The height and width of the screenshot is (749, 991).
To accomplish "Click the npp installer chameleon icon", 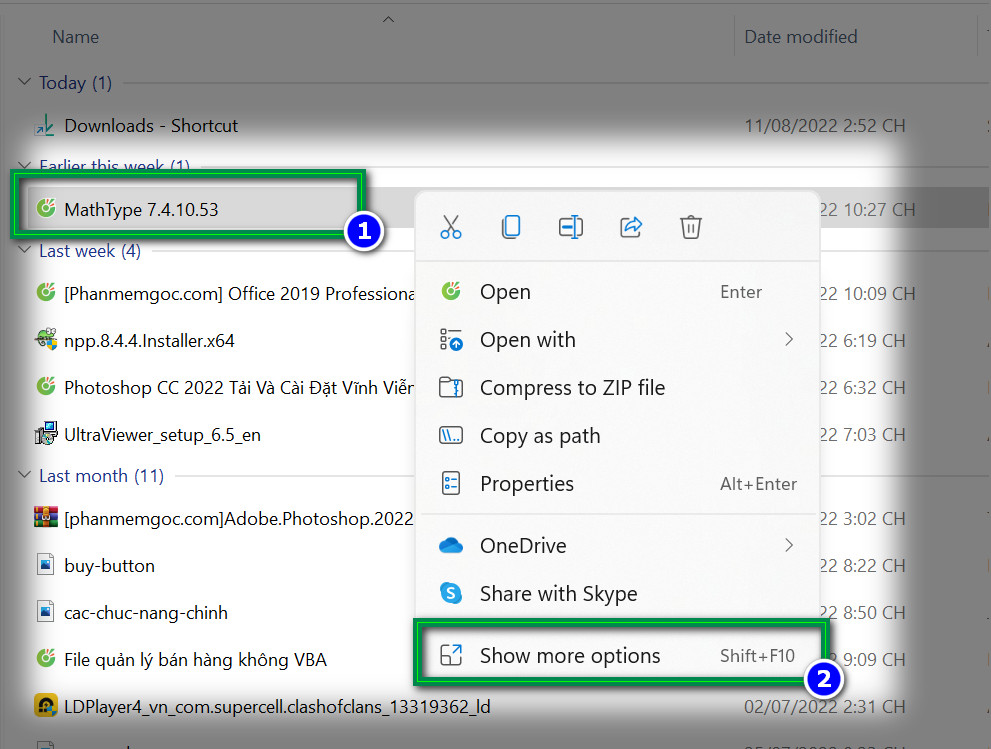I will pos(46,339).
